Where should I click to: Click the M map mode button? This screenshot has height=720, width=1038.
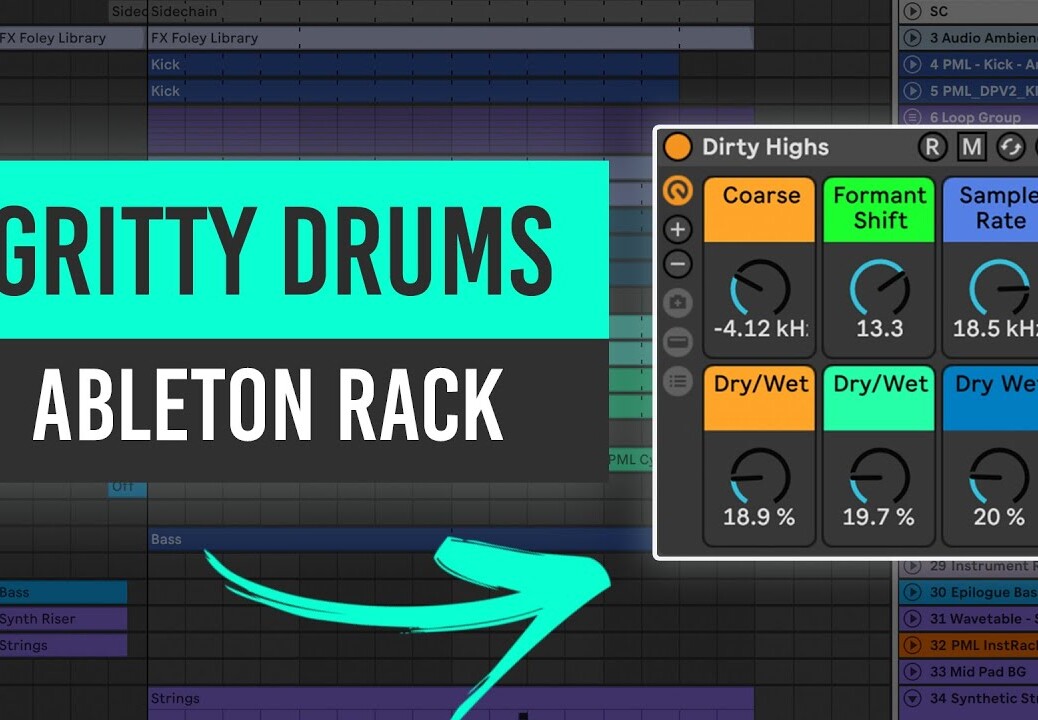coord(971,147)
